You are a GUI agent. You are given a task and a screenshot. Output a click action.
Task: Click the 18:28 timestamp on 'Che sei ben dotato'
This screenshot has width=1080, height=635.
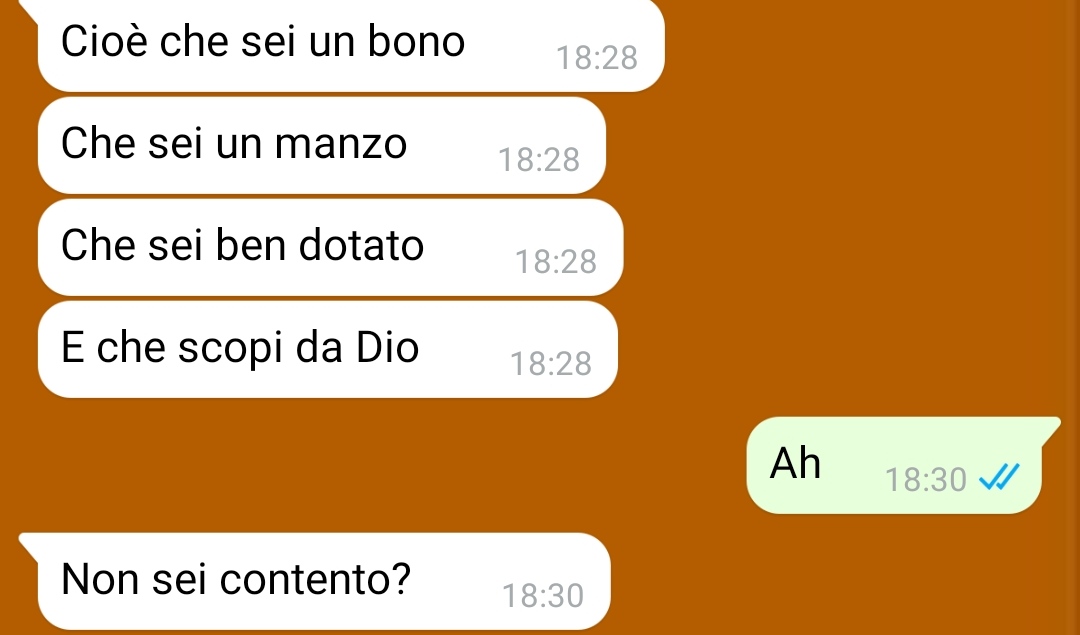coord(556,262)
